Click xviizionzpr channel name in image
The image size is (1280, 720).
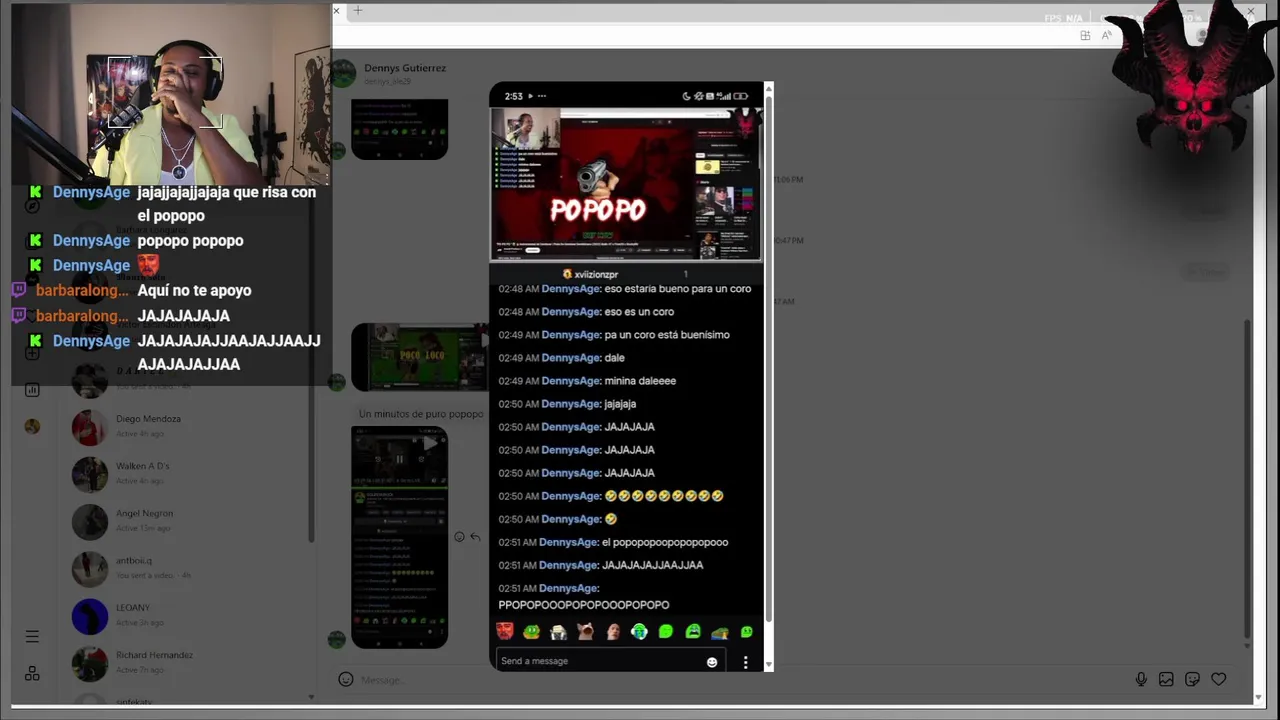[596, 274]
